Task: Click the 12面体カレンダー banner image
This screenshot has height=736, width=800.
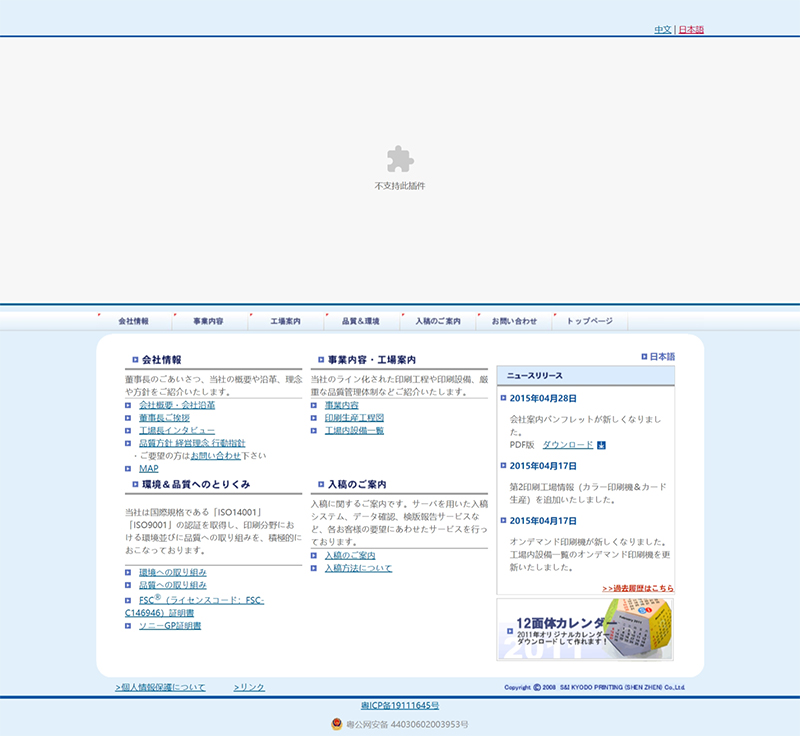Action: (585, 629)
